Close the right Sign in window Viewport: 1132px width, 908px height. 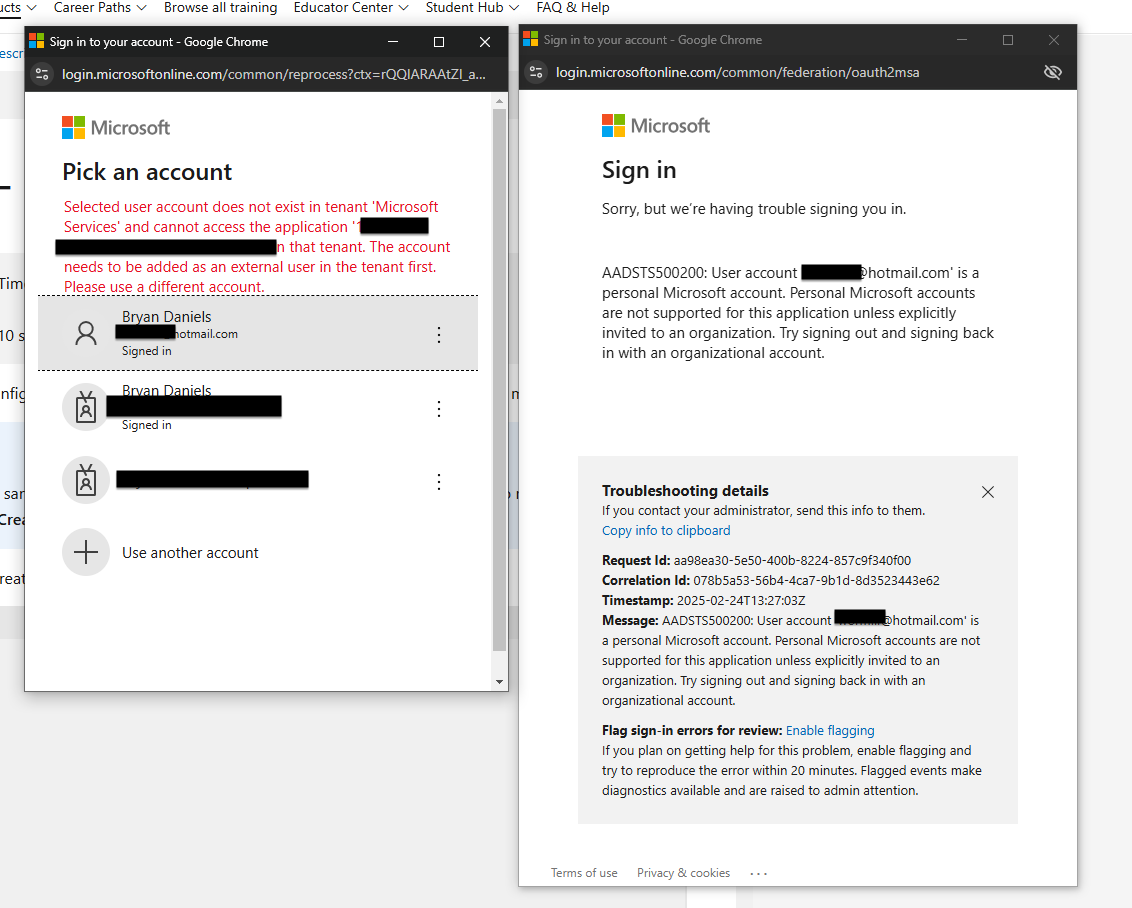point(1054,40)
